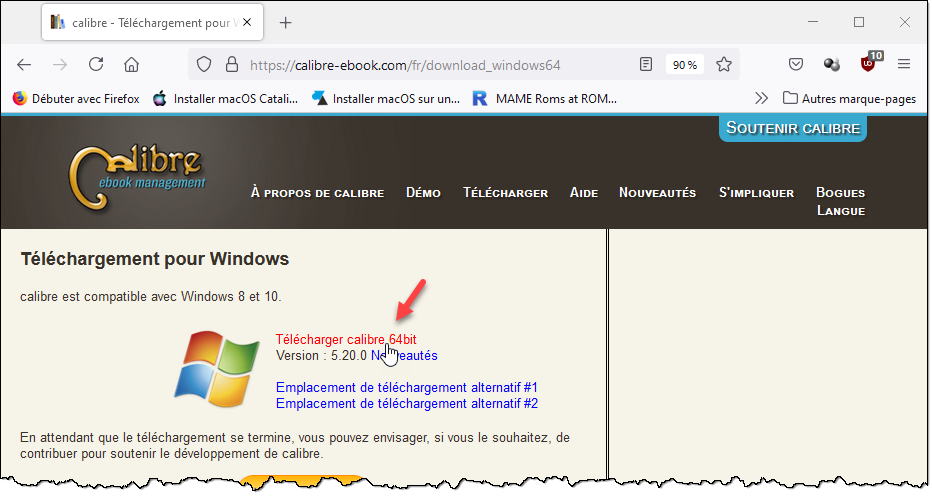This screenshot has height=496, width=932.
Task: Open the Bogues menu item
Action: [x=840, y=193]
